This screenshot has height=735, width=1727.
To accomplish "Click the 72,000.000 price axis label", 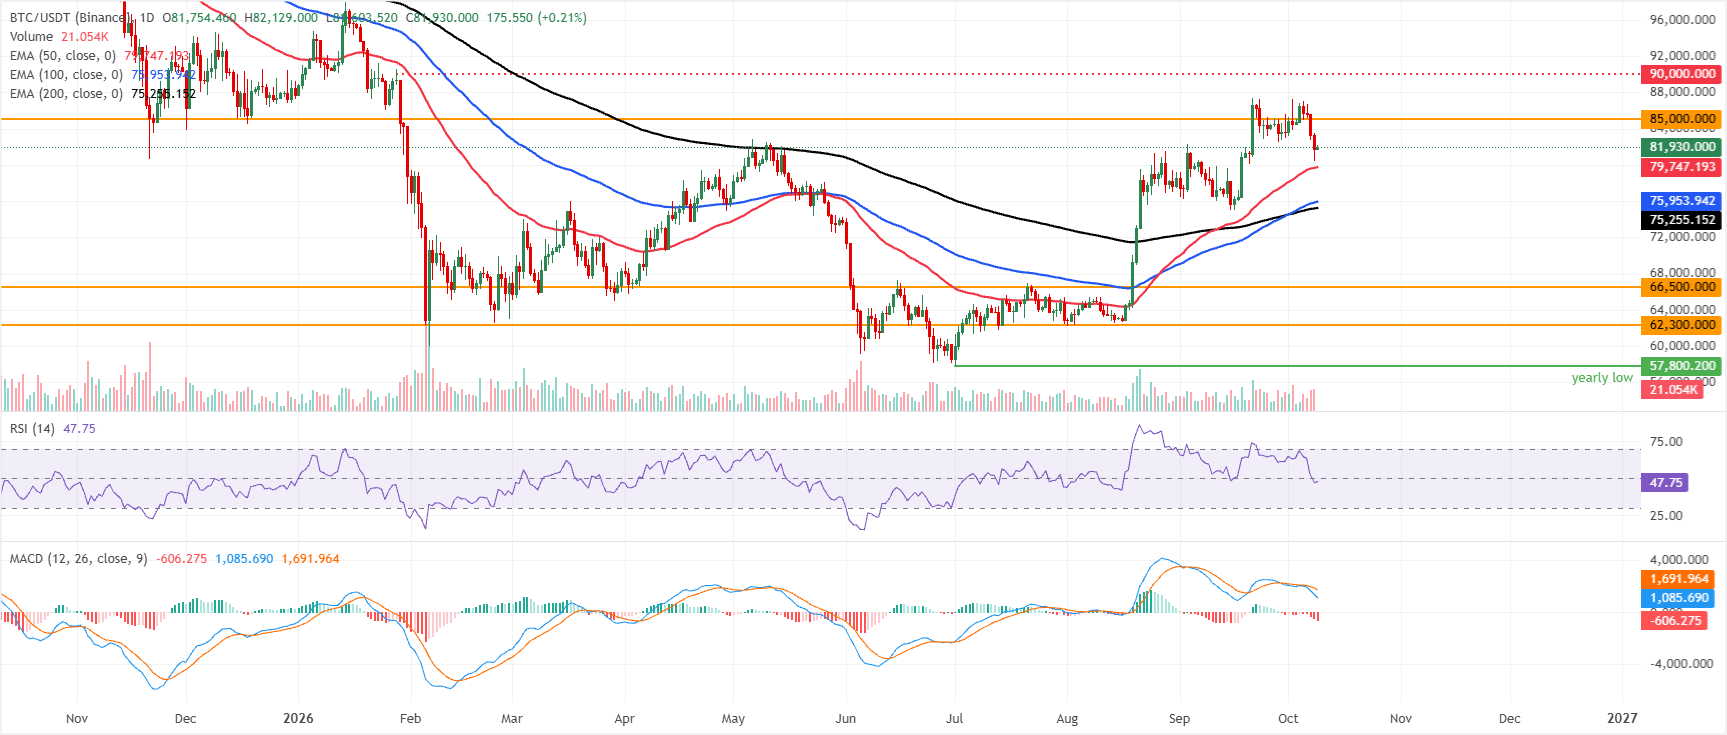I will point(1683,237).
